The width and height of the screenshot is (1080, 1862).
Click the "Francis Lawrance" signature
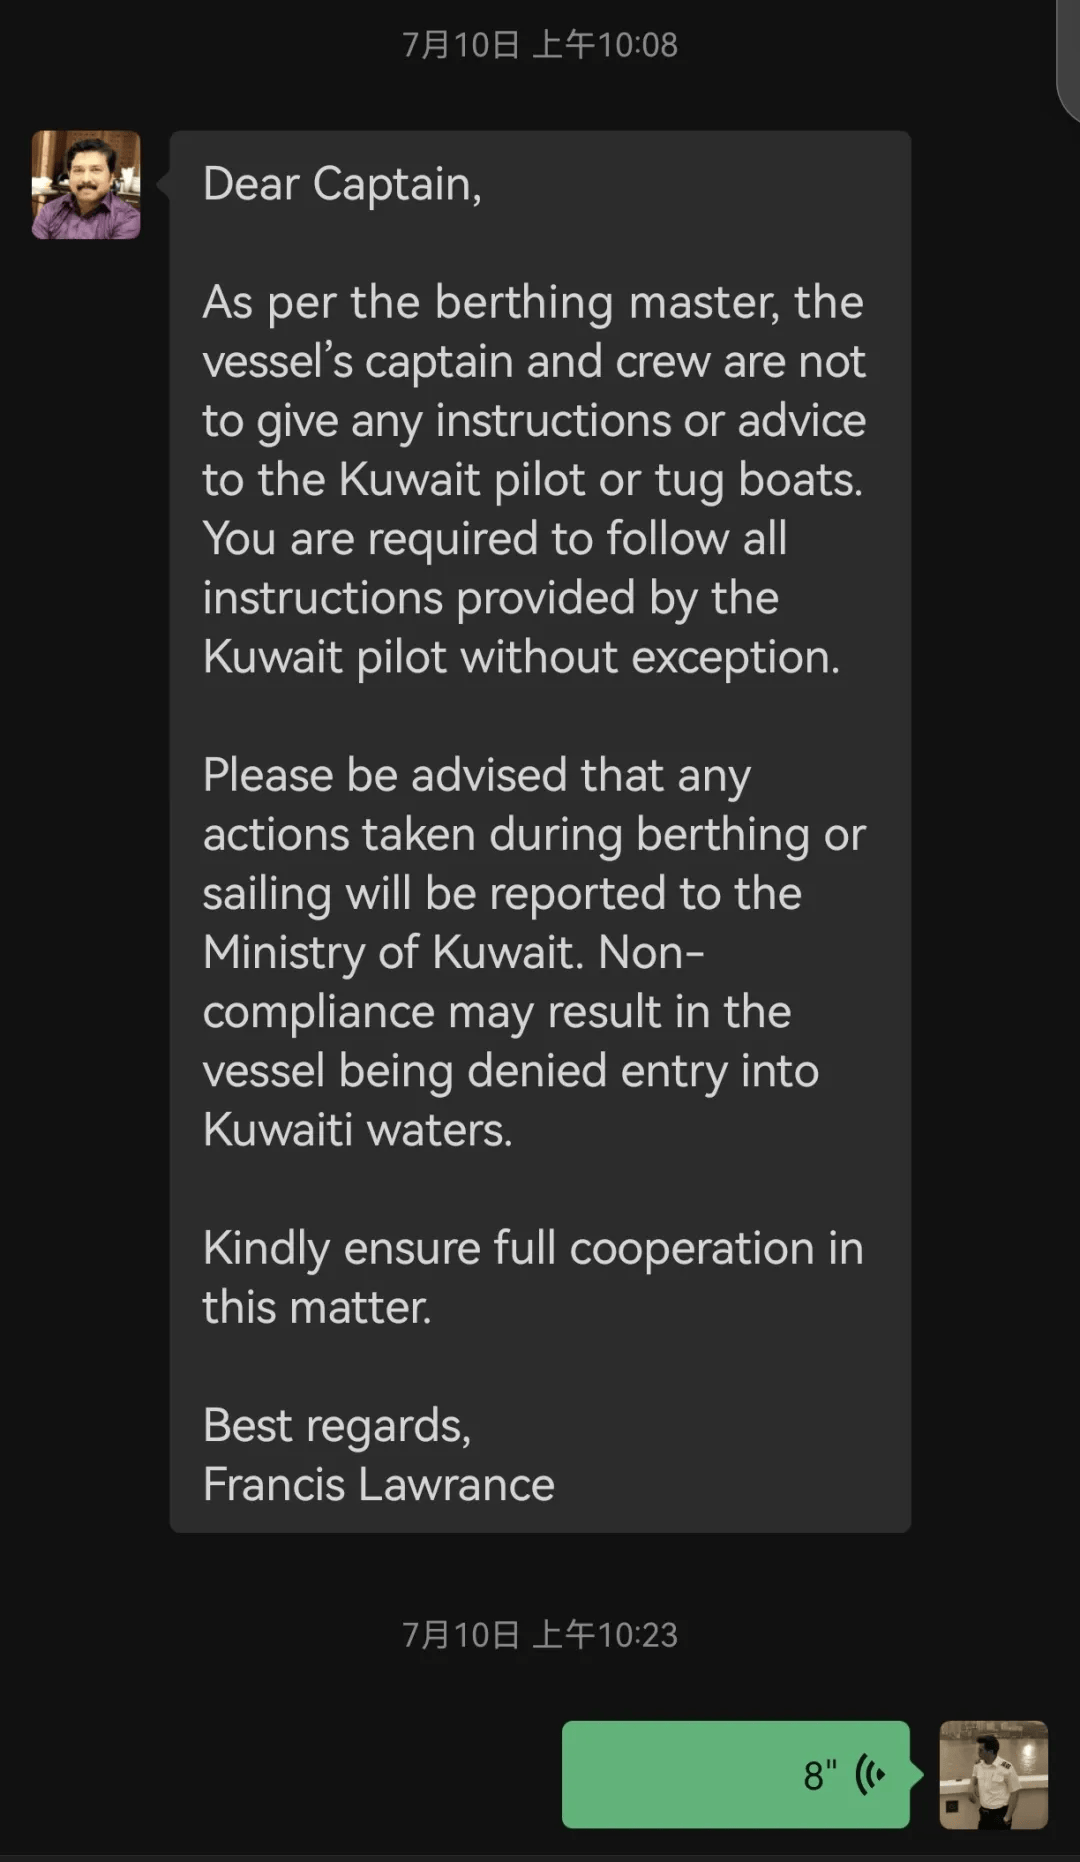pos(378,1484)
